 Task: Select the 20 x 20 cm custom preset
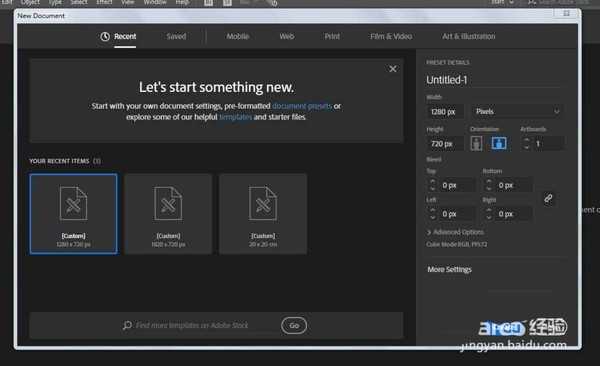click(263, 214)
